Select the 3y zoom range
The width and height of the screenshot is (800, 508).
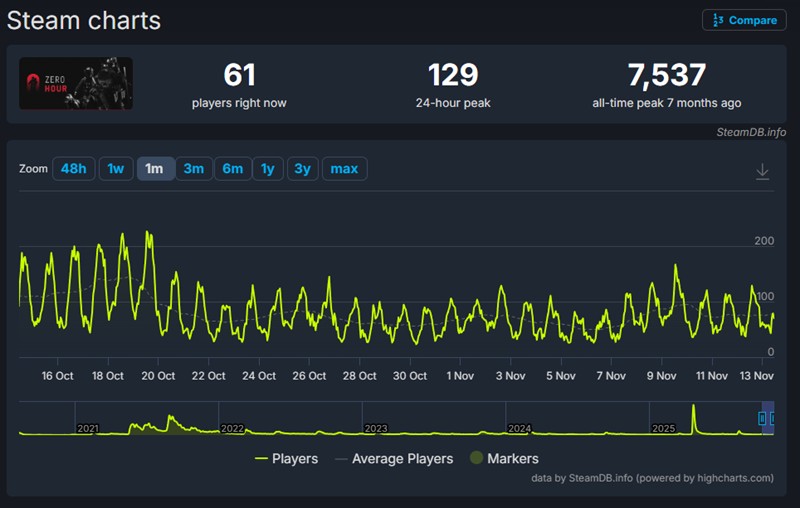point(302,169)
